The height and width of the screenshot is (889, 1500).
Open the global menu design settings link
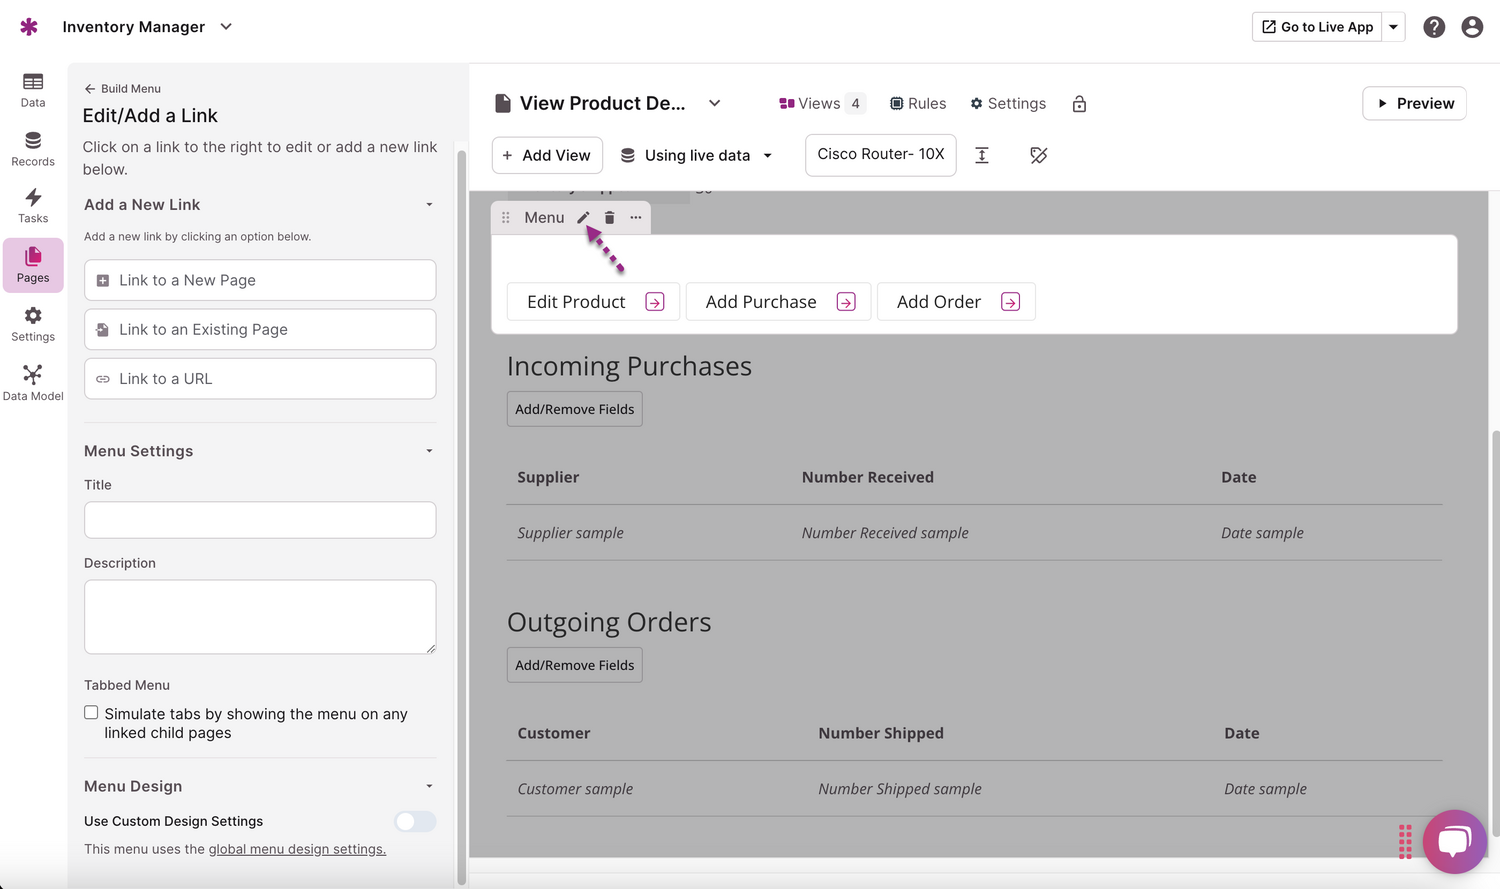click(297, 849)
